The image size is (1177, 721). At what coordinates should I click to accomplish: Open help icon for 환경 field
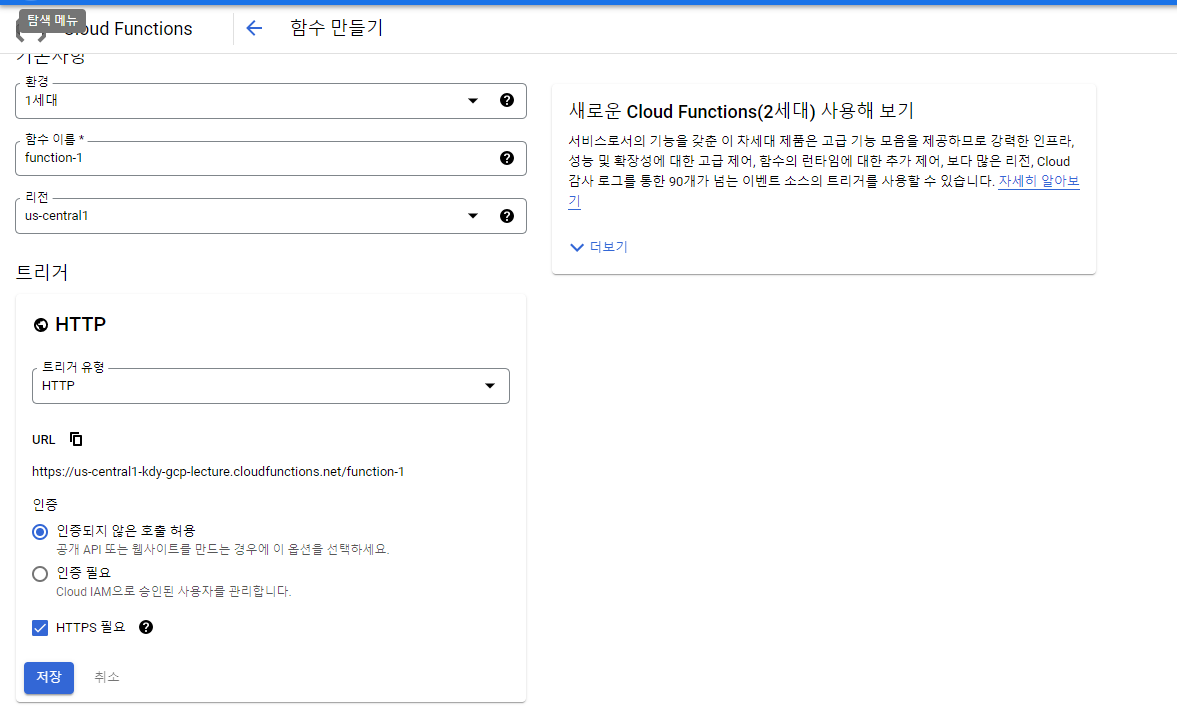[507, 101]
